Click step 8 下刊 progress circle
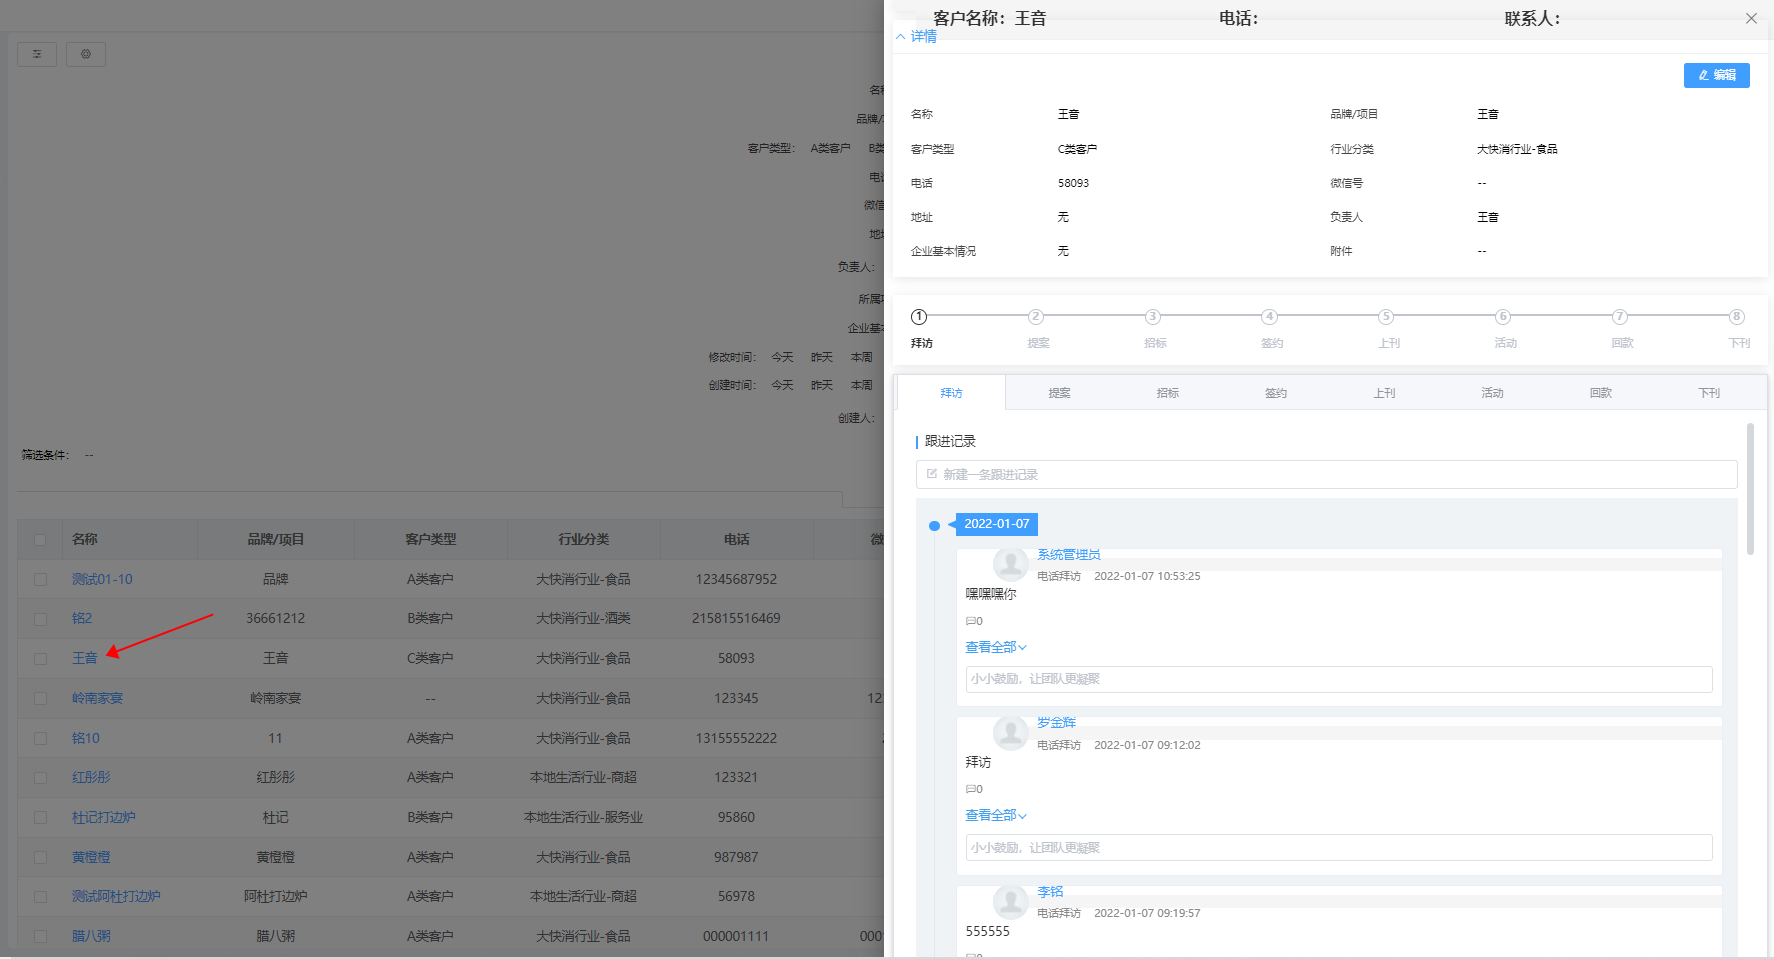 click(x=1737, y=317)
